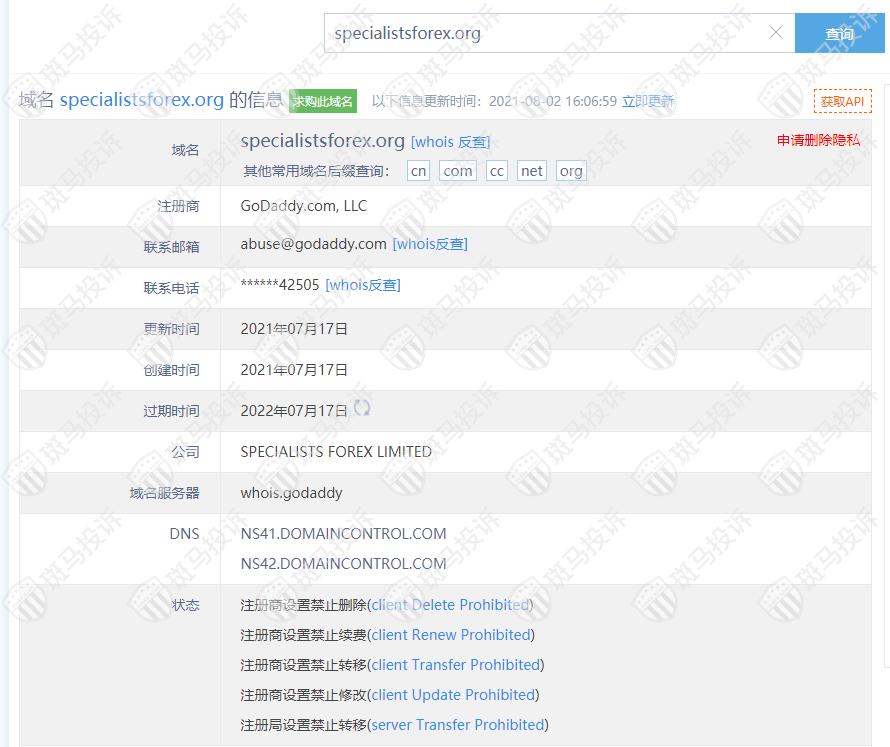Open whois反查 beside phone number
Screen dimensions: 890x747
pos(363,285)
